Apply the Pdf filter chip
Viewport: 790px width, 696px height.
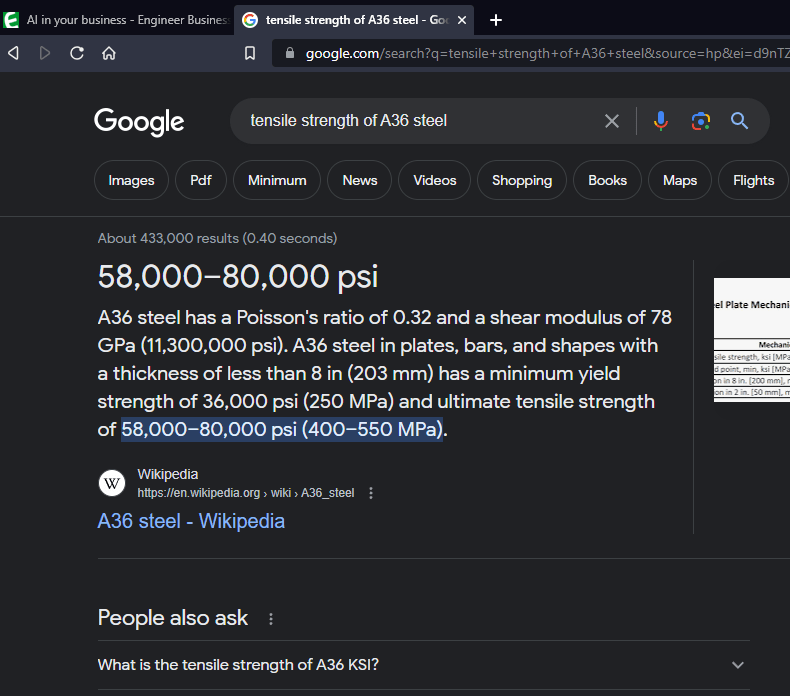[x=201, y=180]
